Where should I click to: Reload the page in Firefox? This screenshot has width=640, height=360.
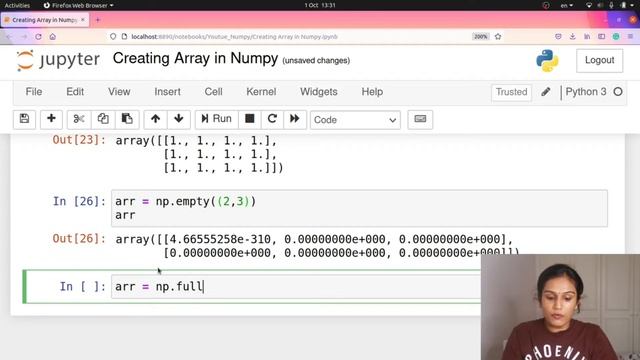pyautogui.click(x=38, y=37)
